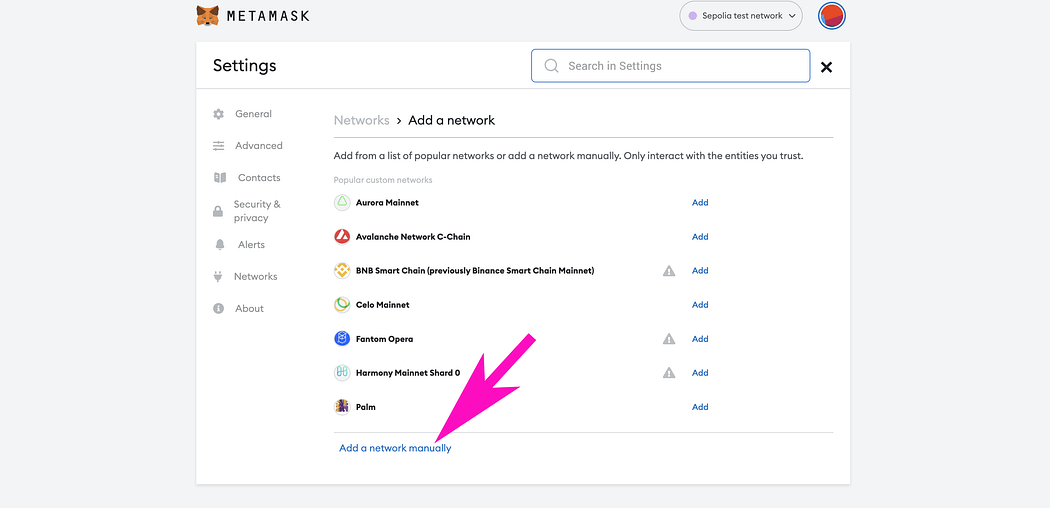Add Aurora Mainnet network
This screenshot has height=508, width=1050.
(x=700, y=202)
